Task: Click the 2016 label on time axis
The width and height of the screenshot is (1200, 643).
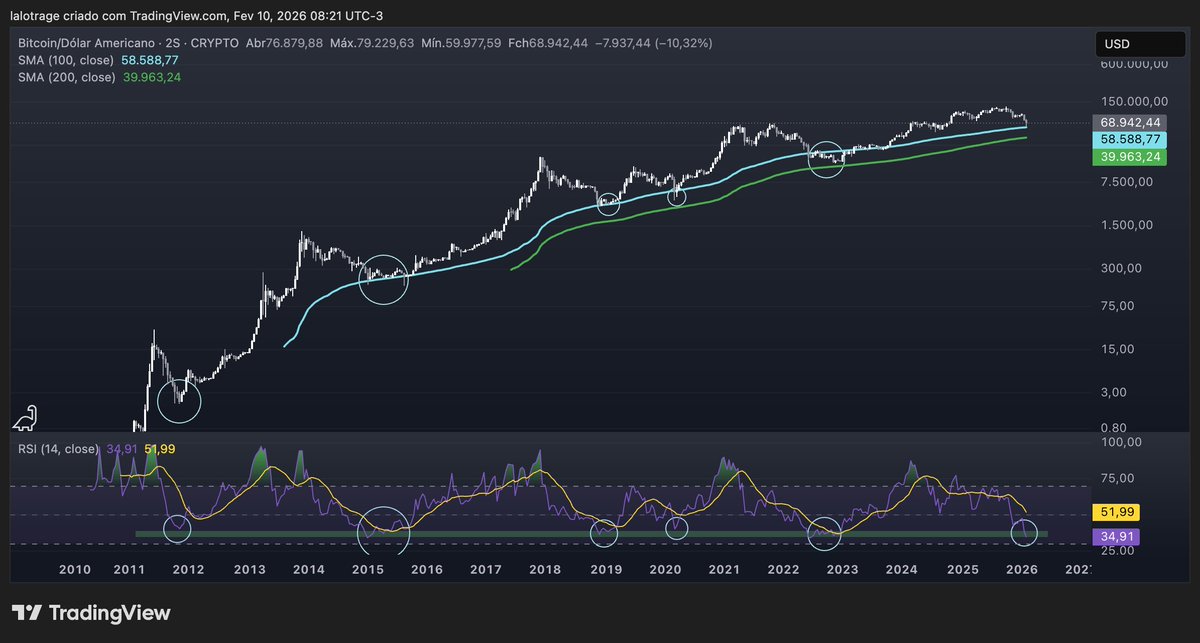Action: [x=426, y=569]
